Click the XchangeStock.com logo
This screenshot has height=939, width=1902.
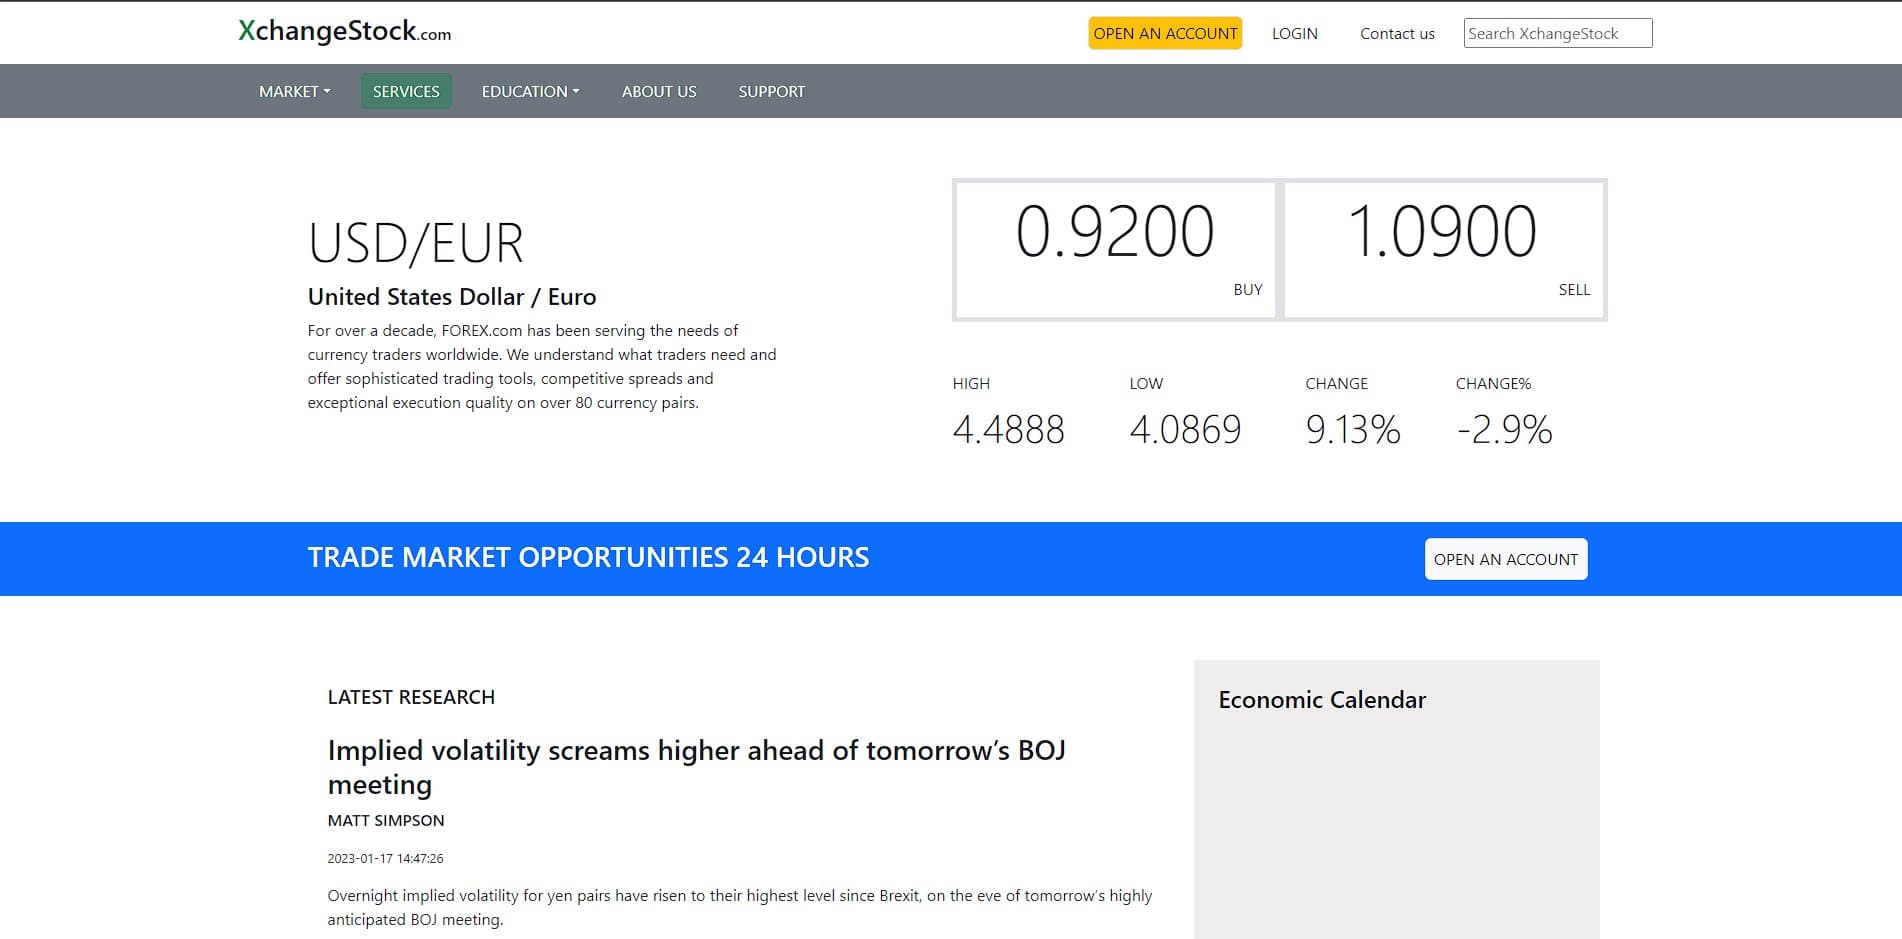pos(344,32)
